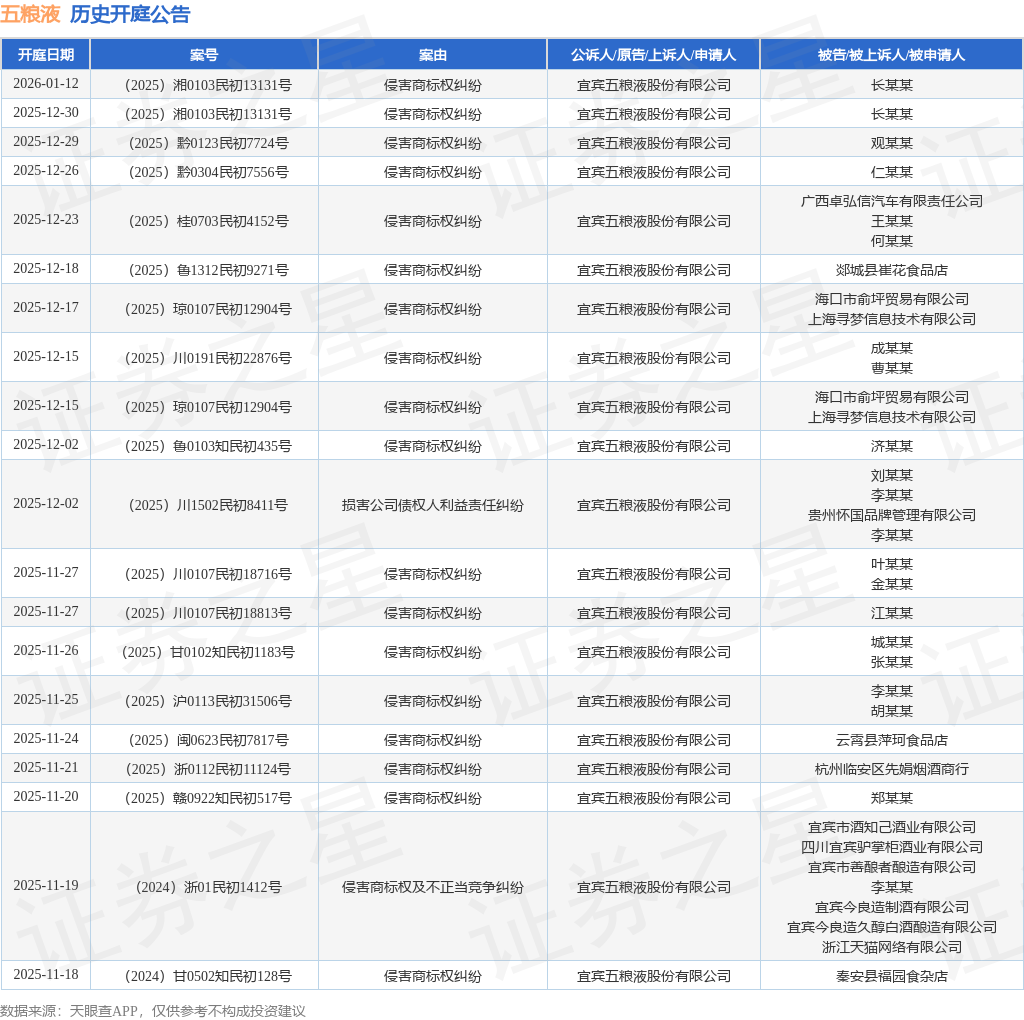Click the date 2025-11-19

(x=46, y=885)
